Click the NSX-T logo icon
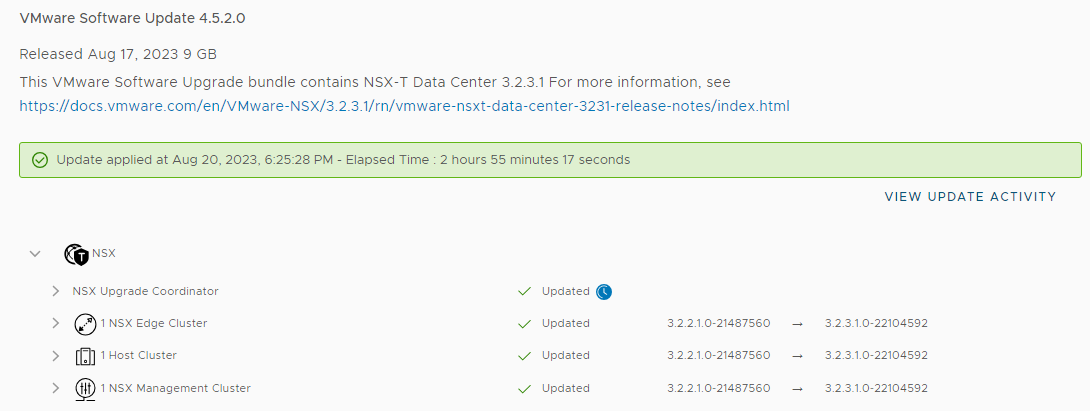 pyautogui.click(x=76, y=255)
